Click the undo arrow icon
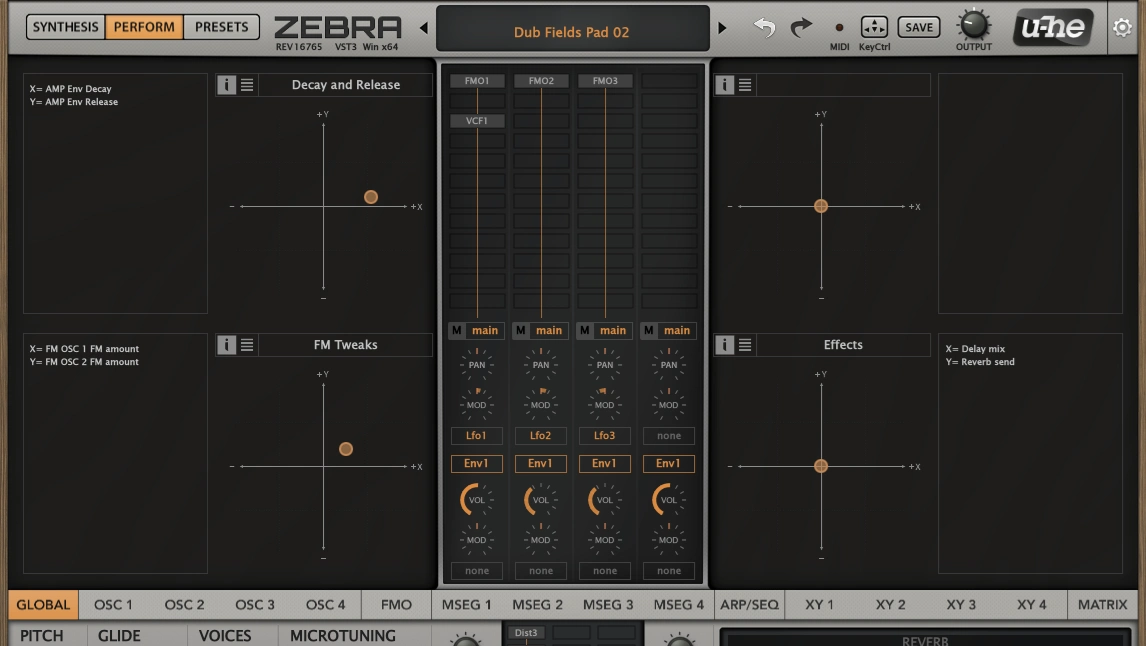The width and height of the screenshot is (1146, 646). (x=764, y=28)
